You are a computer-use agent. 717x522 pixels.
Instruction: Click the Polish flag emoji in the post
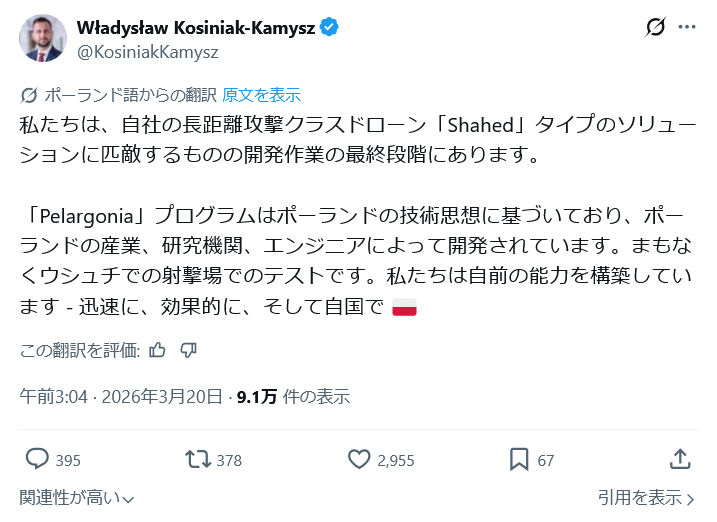(x=404, y=308)
